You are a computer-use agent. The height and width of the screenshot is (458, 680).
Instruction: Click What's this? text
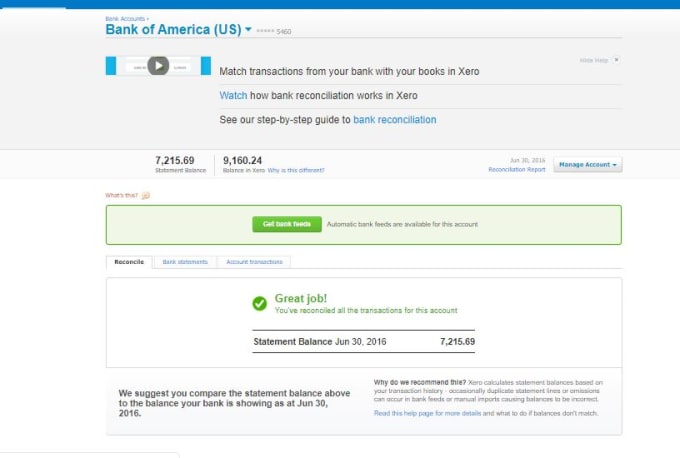click(x=121, y=195)
